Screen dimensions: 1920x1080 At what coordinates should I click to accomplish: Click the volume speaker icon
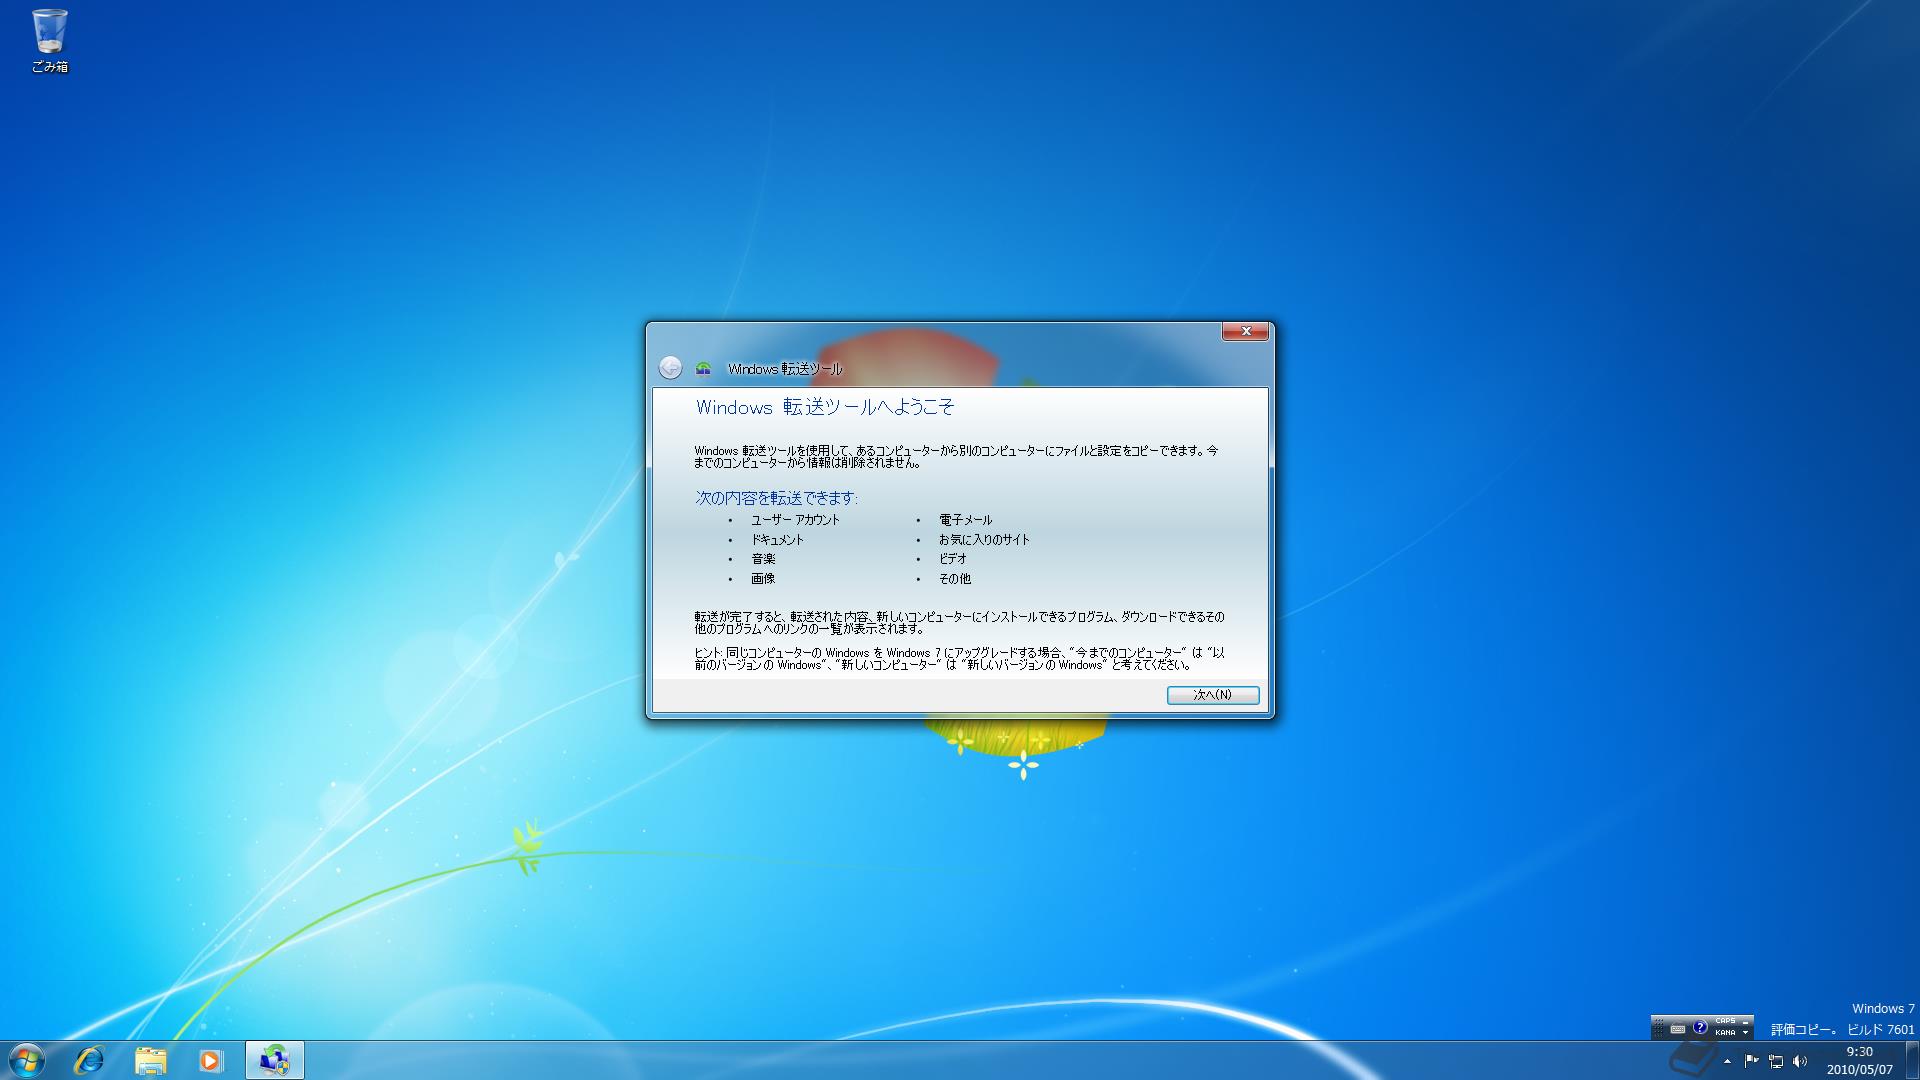pyautogui.click(x=1800, y=1061)
